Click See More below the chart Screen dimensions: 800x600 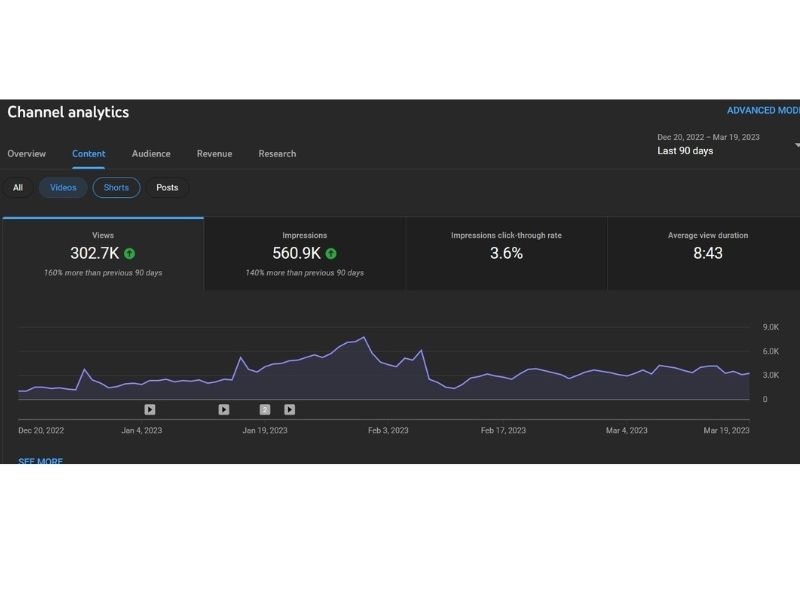(x=41, y=461)
